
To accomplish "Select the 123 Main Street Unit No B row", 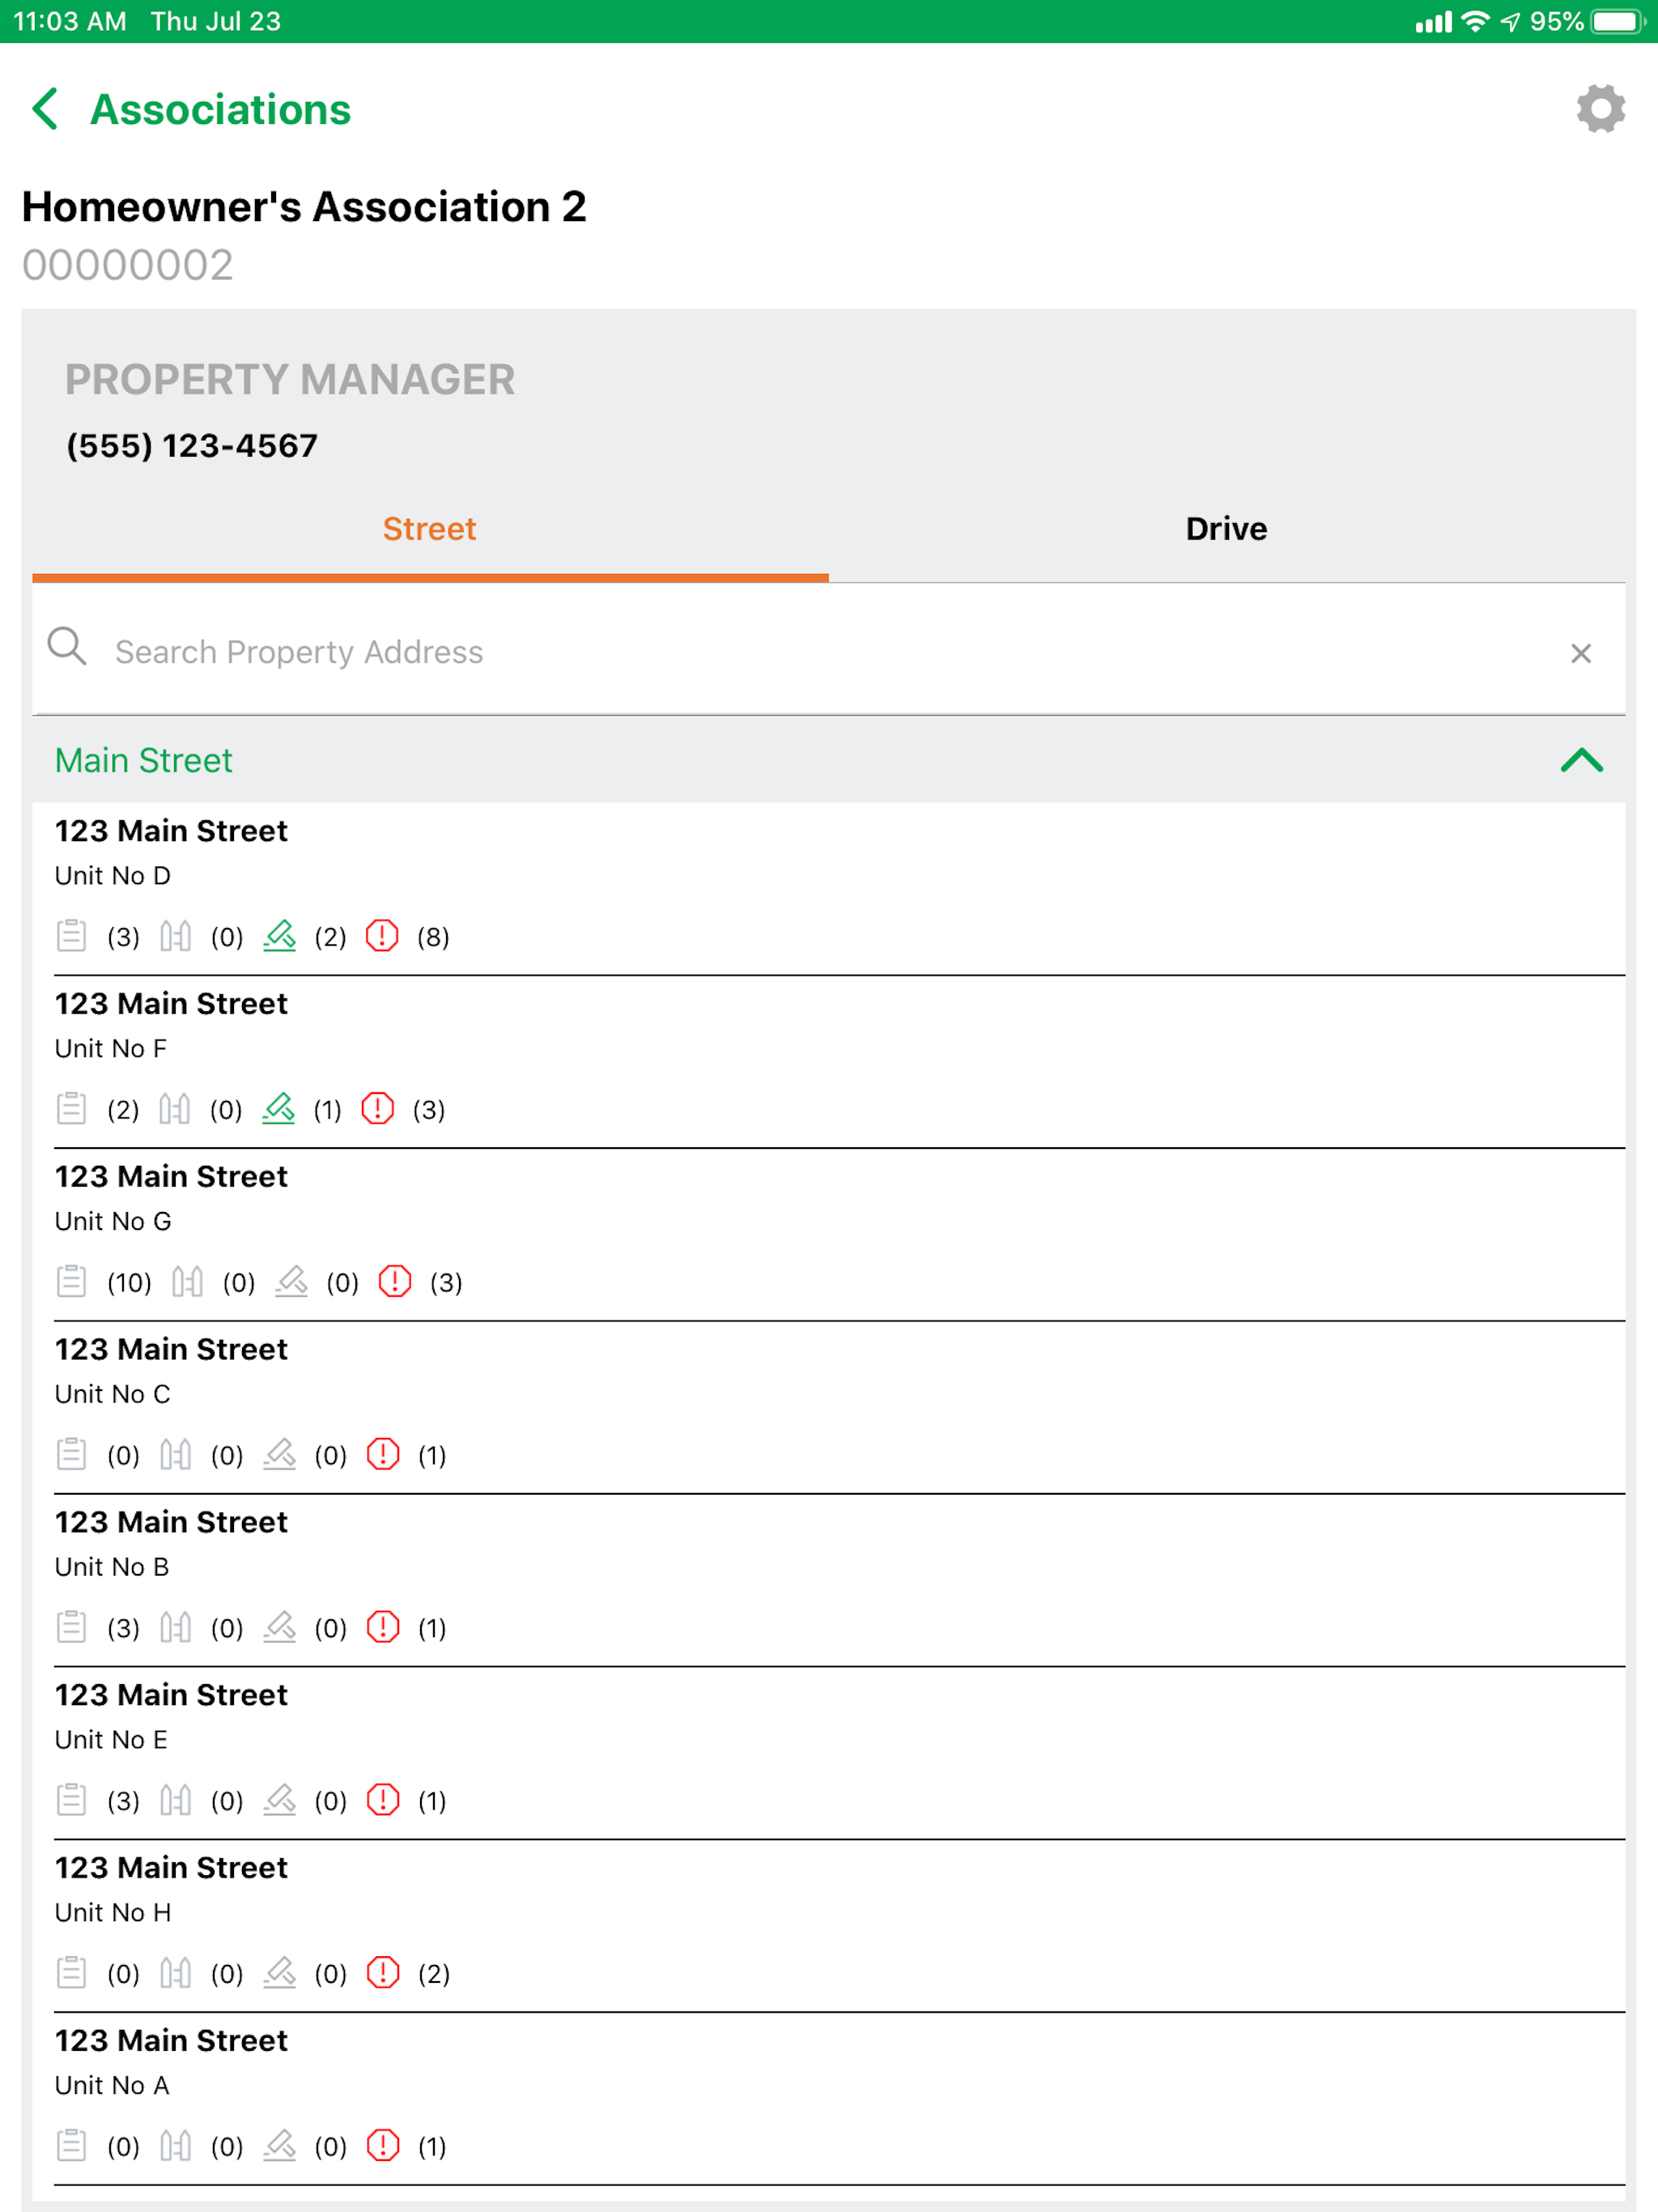I will 829,1581.
